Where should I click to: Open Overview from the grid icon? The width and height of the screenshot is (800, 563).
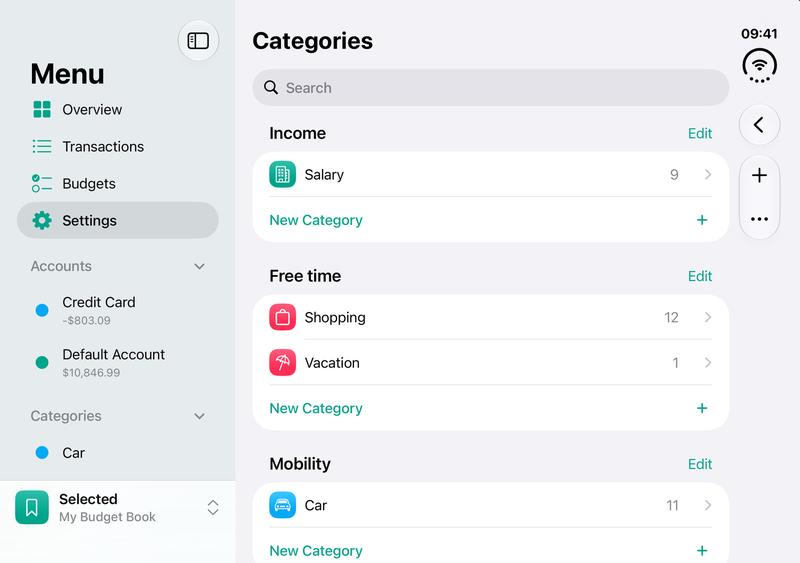coord(42,109)
